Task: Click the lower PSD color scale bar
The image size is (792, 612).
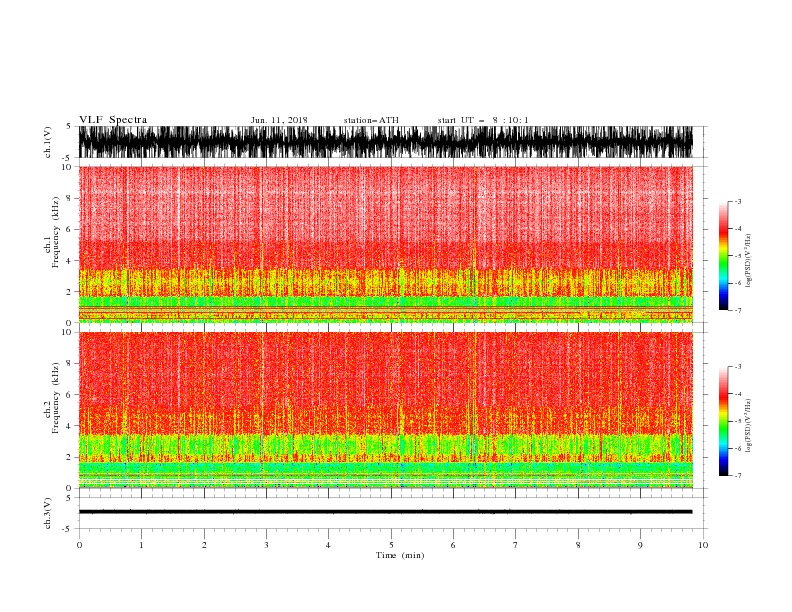Action: coord(723,421)
